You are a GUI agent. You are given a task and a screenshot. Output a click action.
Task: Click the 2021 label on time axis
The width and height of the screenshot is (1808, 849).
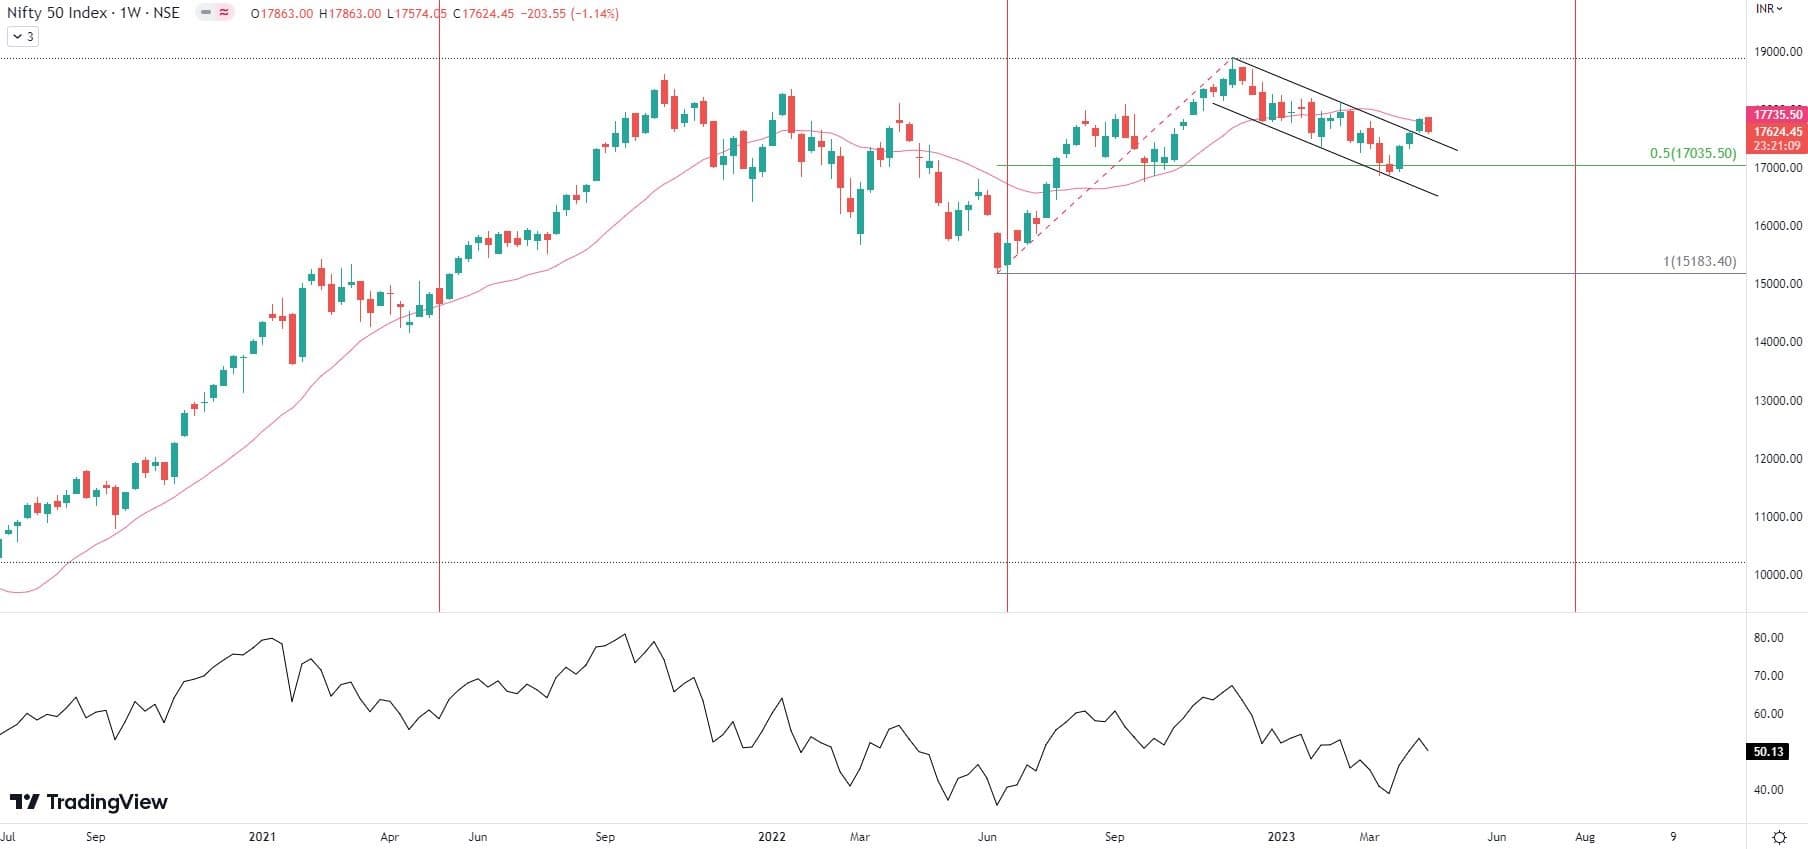[x=262, y=837]
